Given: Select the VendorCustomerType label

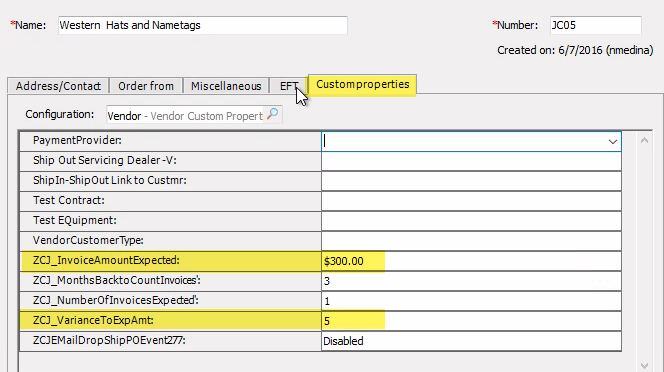Looking at the screenshot, I should tap(88, 240).
